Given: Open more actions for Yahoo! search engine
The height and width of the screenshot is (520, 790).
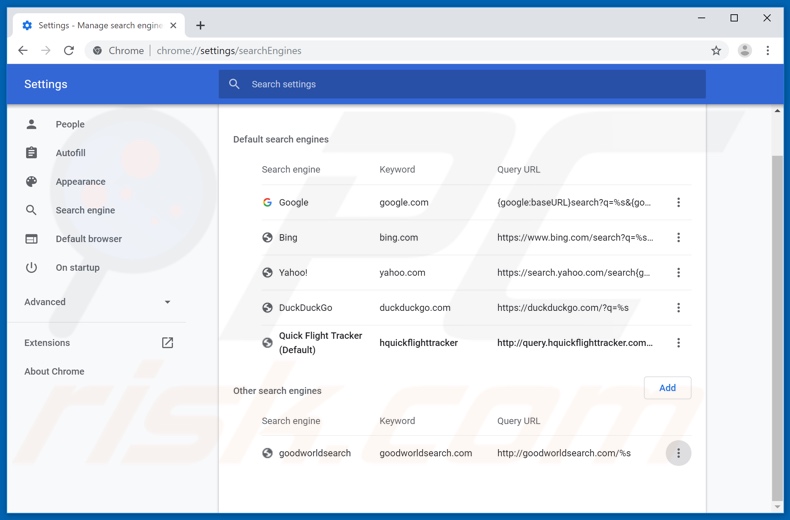Looking at the screenshot, I should point(678,273).
